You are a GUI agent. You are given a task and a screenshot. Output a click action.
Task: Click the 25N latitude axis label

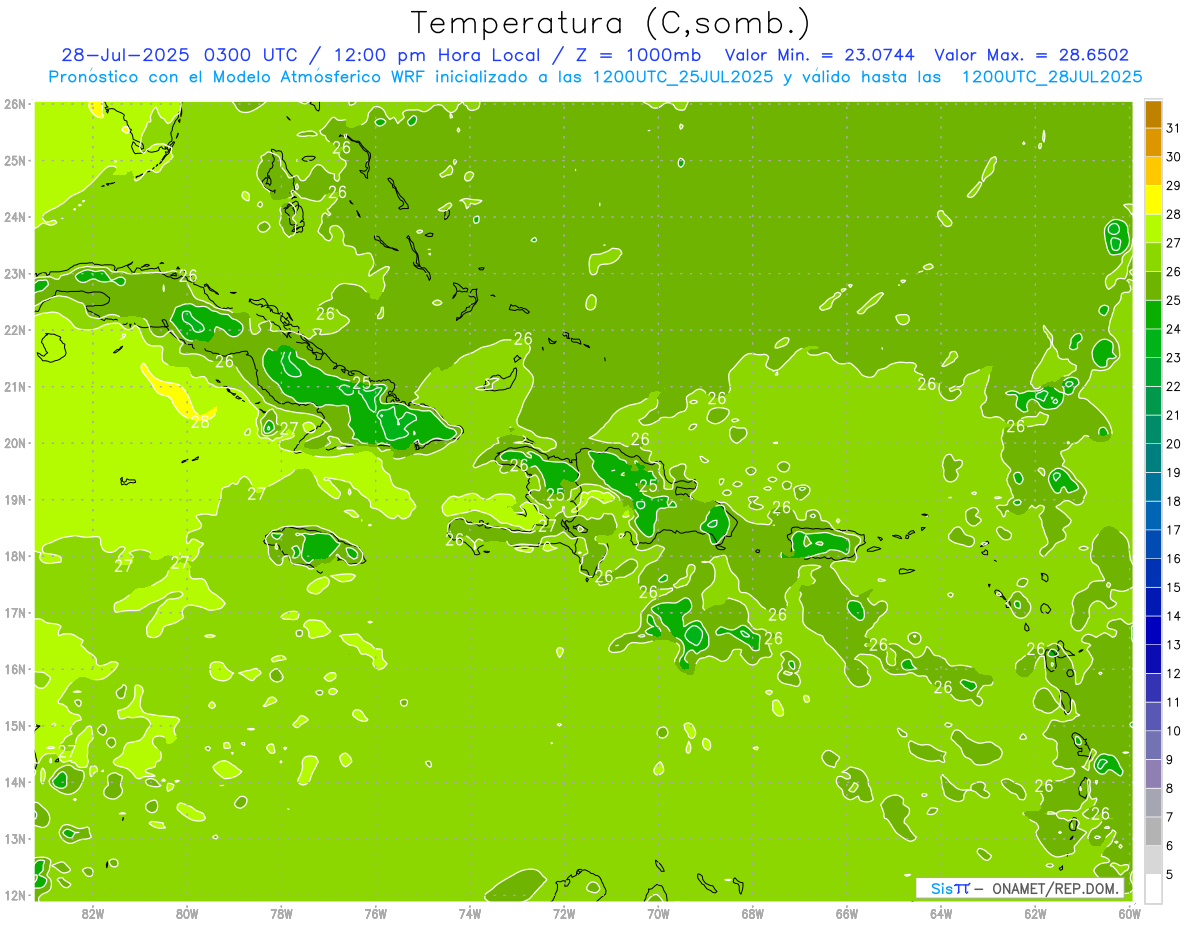(x=14, y=160)
